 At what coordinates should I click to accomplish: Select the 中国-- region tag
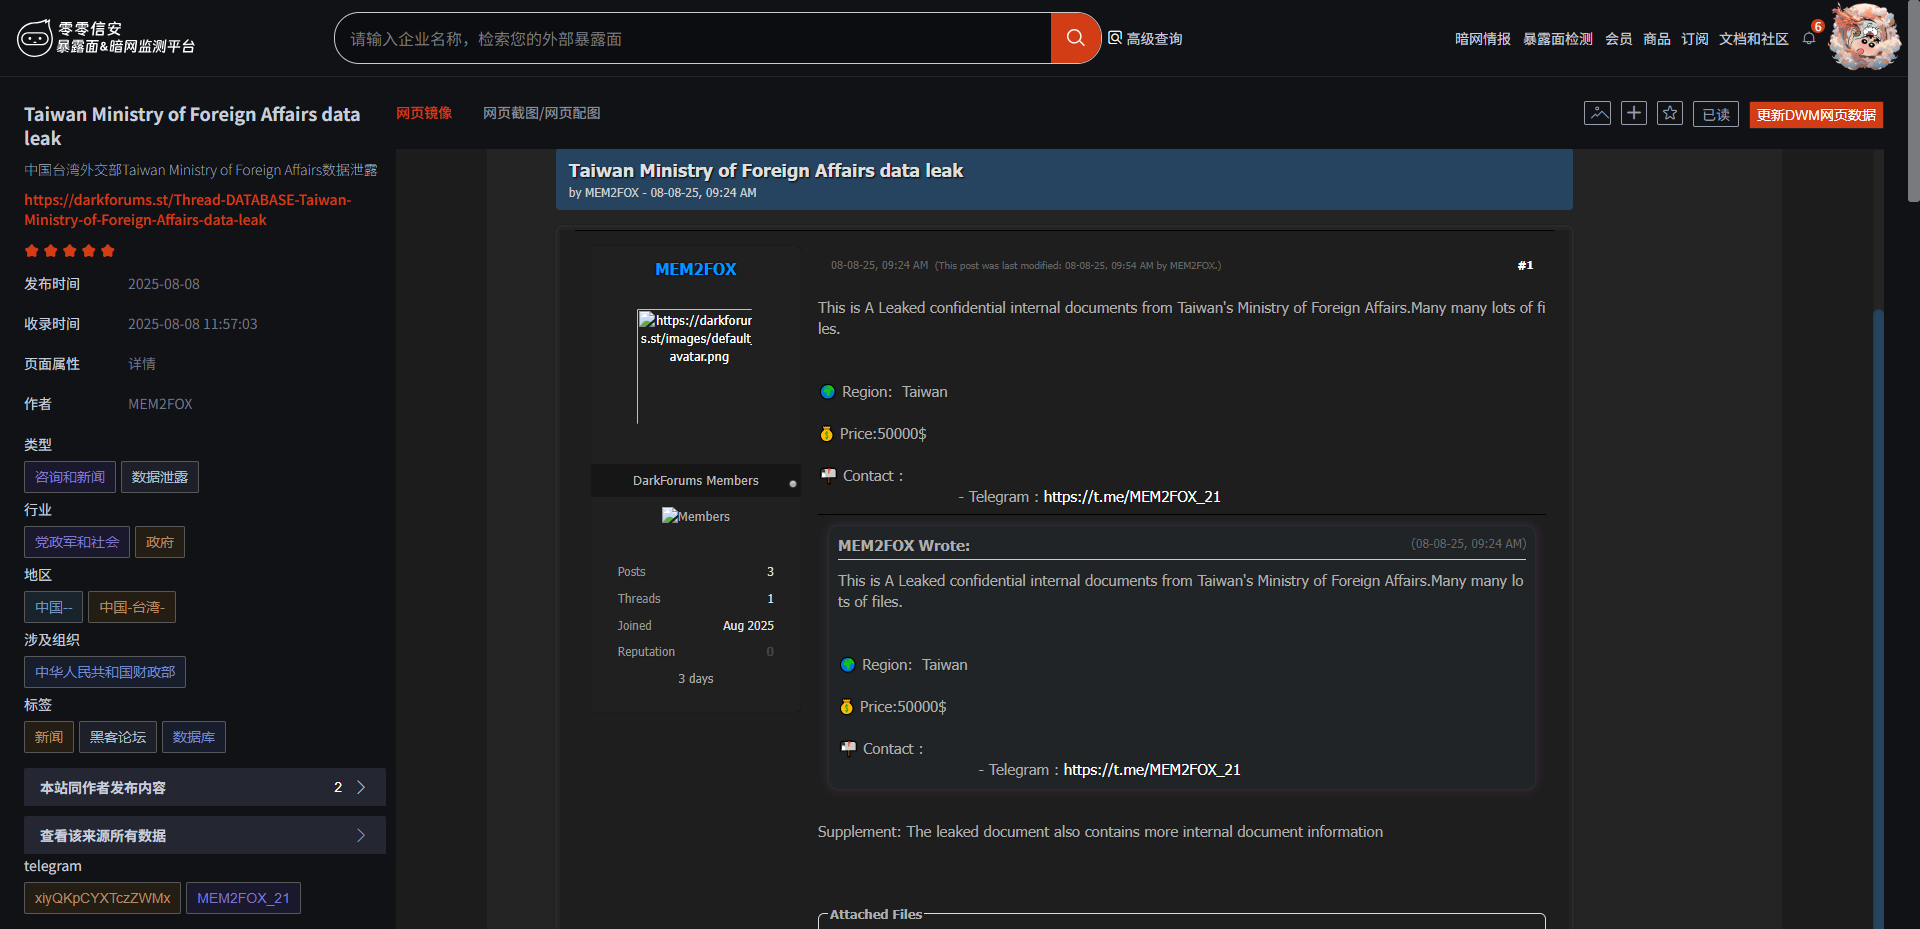pos(54,607)
